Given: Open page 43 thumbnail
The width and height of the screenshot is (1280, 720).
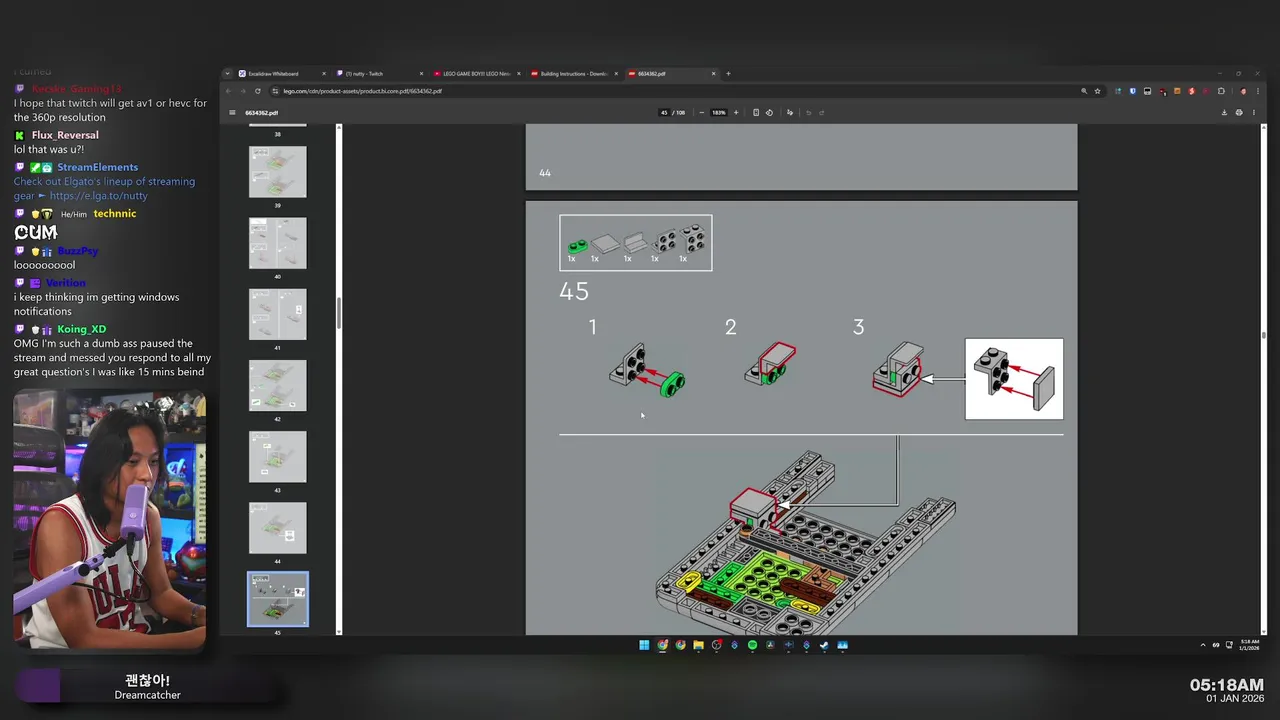Looking at the screenshot, I should tap(278, 457).
